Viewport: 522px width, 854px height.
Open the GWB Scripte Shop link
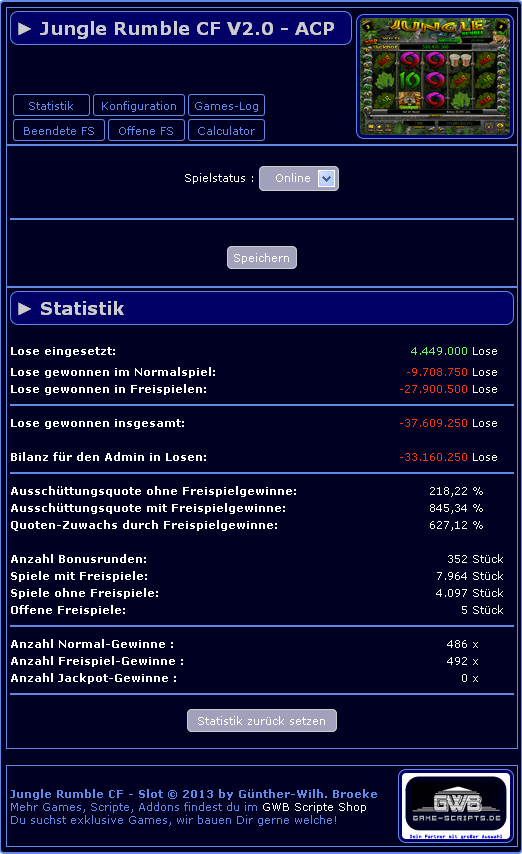[x=314, y=807]
